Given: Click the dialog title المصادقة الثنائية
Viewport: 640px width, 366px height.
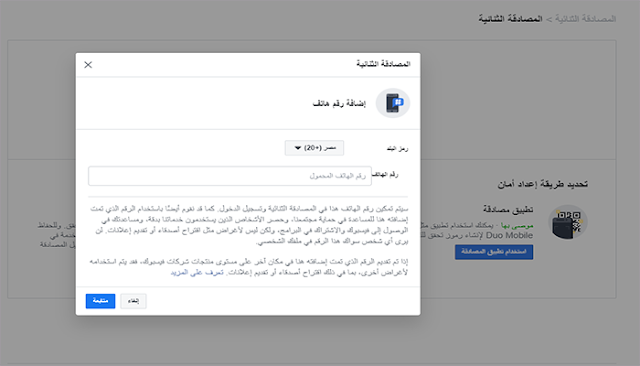Looking at the screenshot, I should pos(383,64).
